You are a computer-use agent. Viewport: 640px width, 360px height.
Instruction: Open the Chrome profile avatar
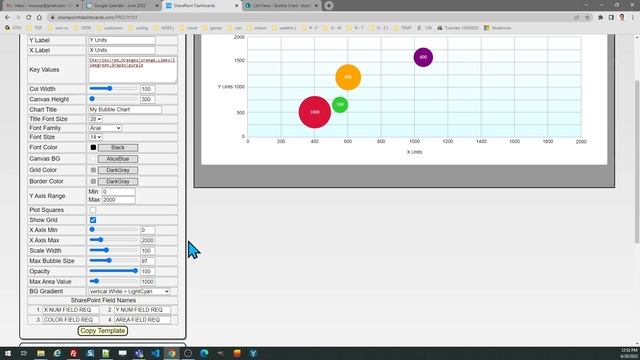(622, 18)
